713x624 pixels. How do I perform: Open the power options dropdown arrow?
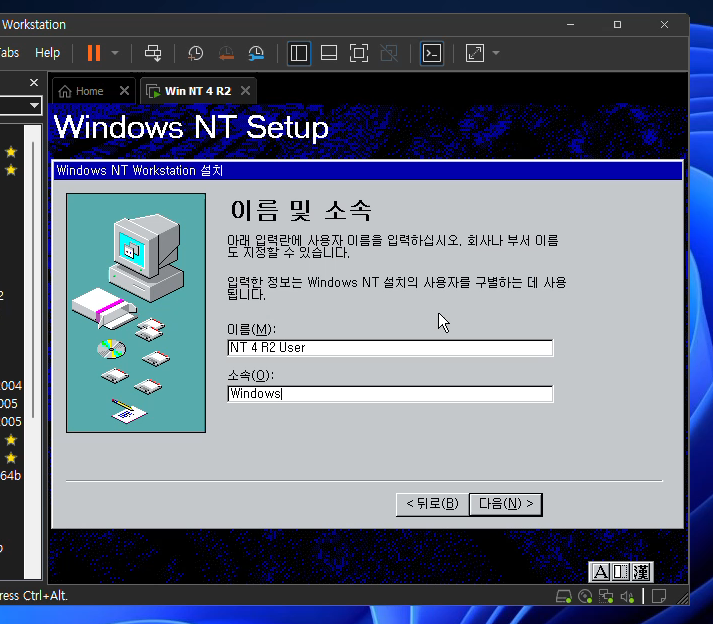(x=115, y=53)
